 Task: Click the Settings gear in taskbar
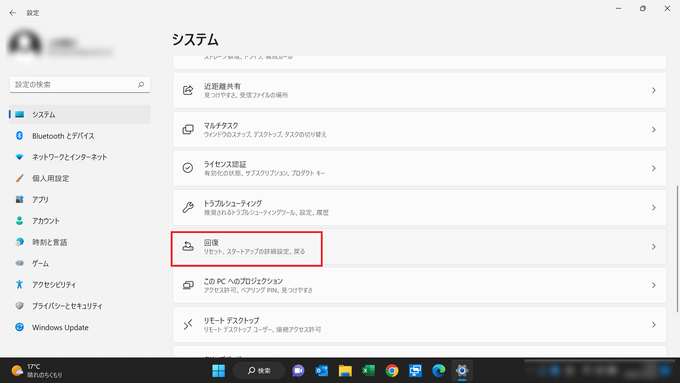tap(462, 370)
